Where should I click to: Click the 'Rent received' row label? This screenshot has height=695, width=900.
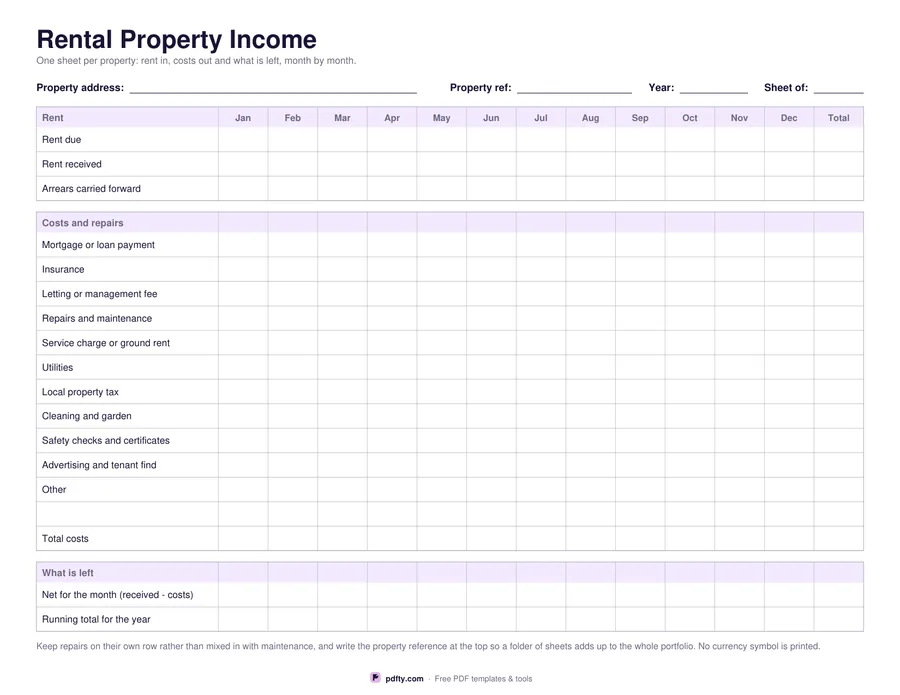tap(72, 164)
